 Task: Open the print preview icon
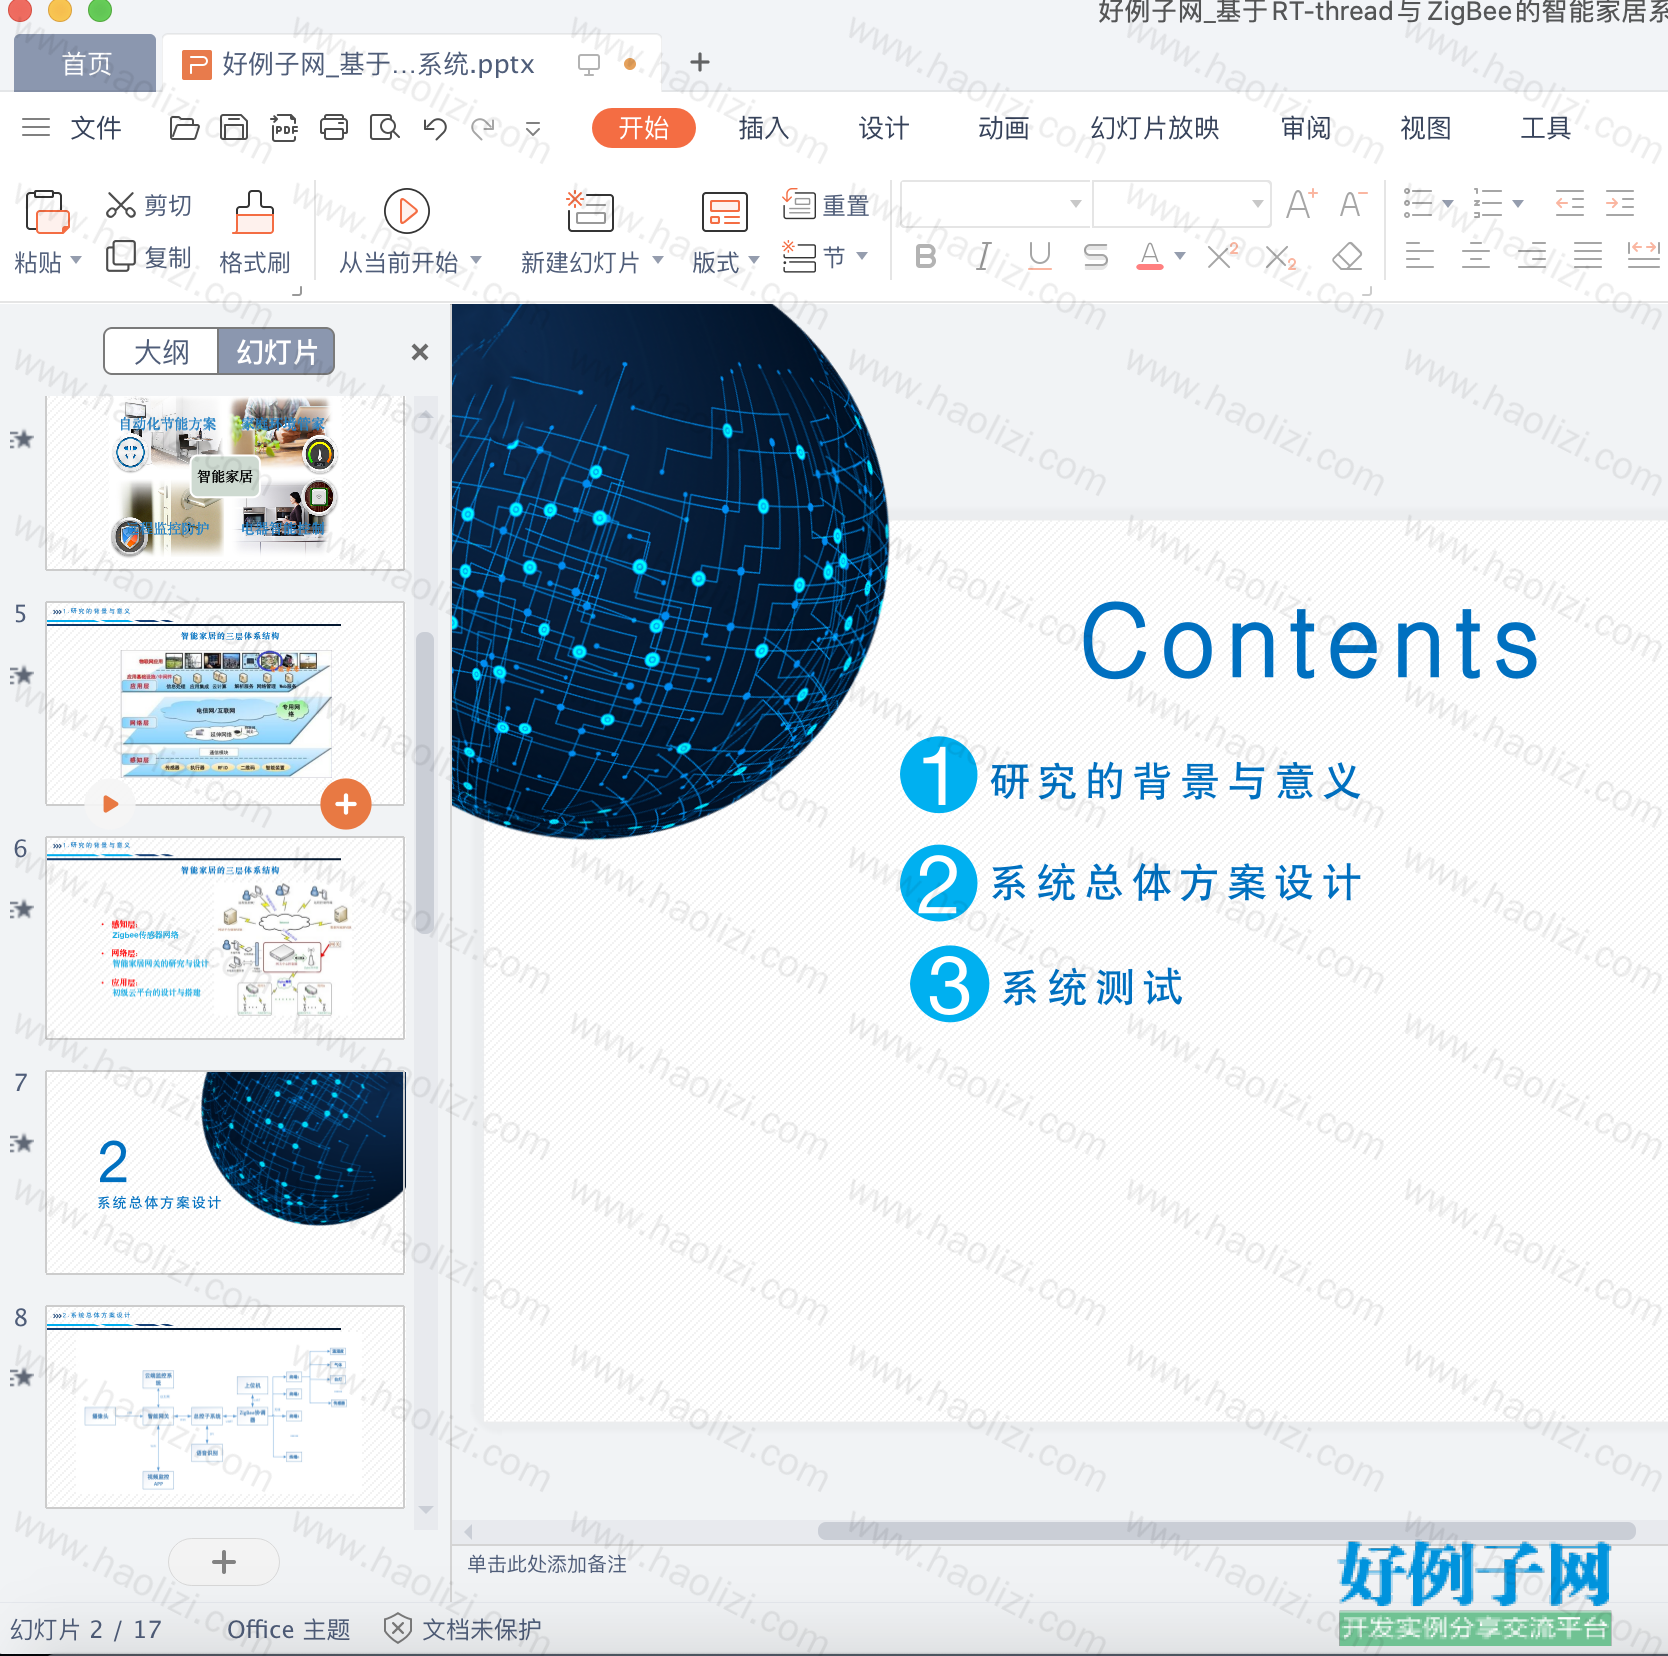[384, 127]
